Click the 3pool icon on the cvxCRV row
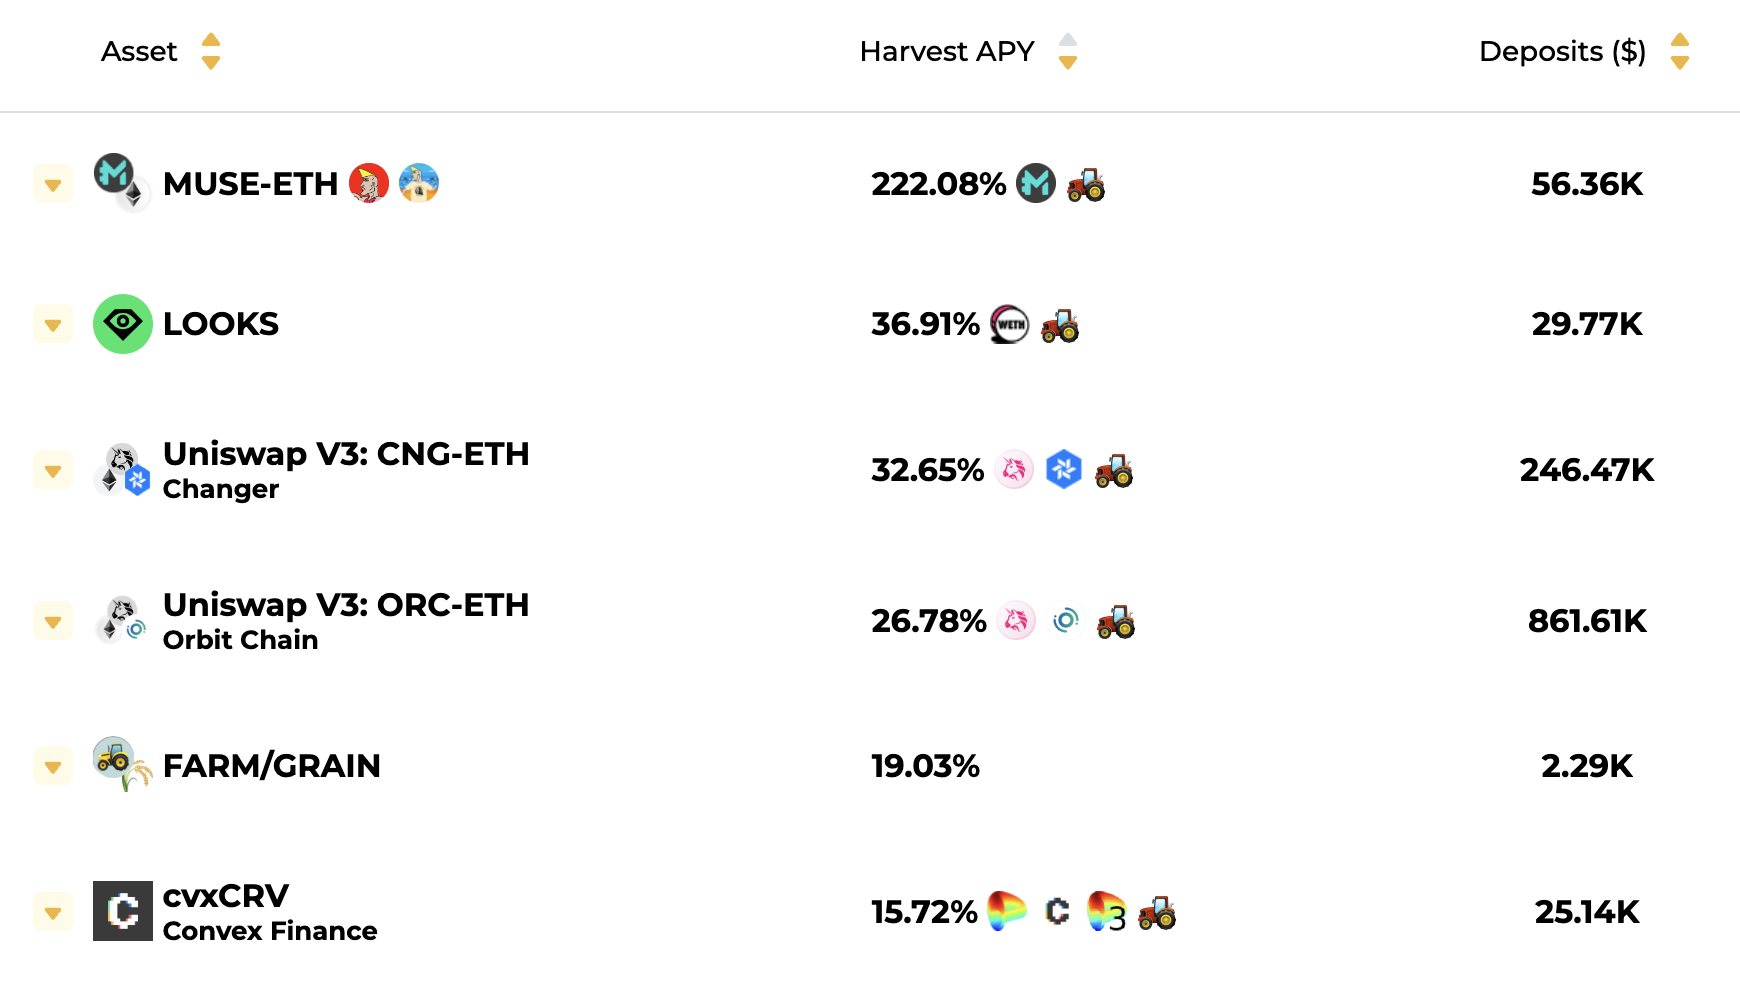This screenshot has width=1740, height=986. pyautogui.click(x=1105, y=912)
